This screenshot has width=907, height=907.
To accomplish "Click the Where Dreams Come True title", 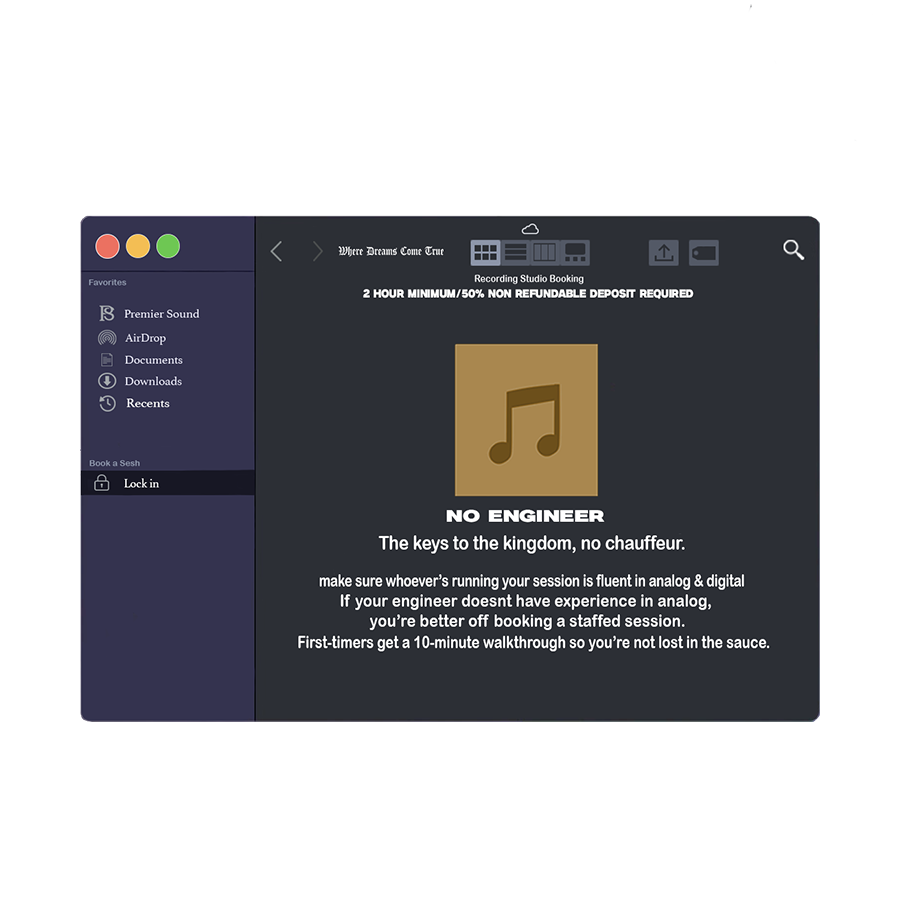I will pyautogui.click(x=391, y=252).
